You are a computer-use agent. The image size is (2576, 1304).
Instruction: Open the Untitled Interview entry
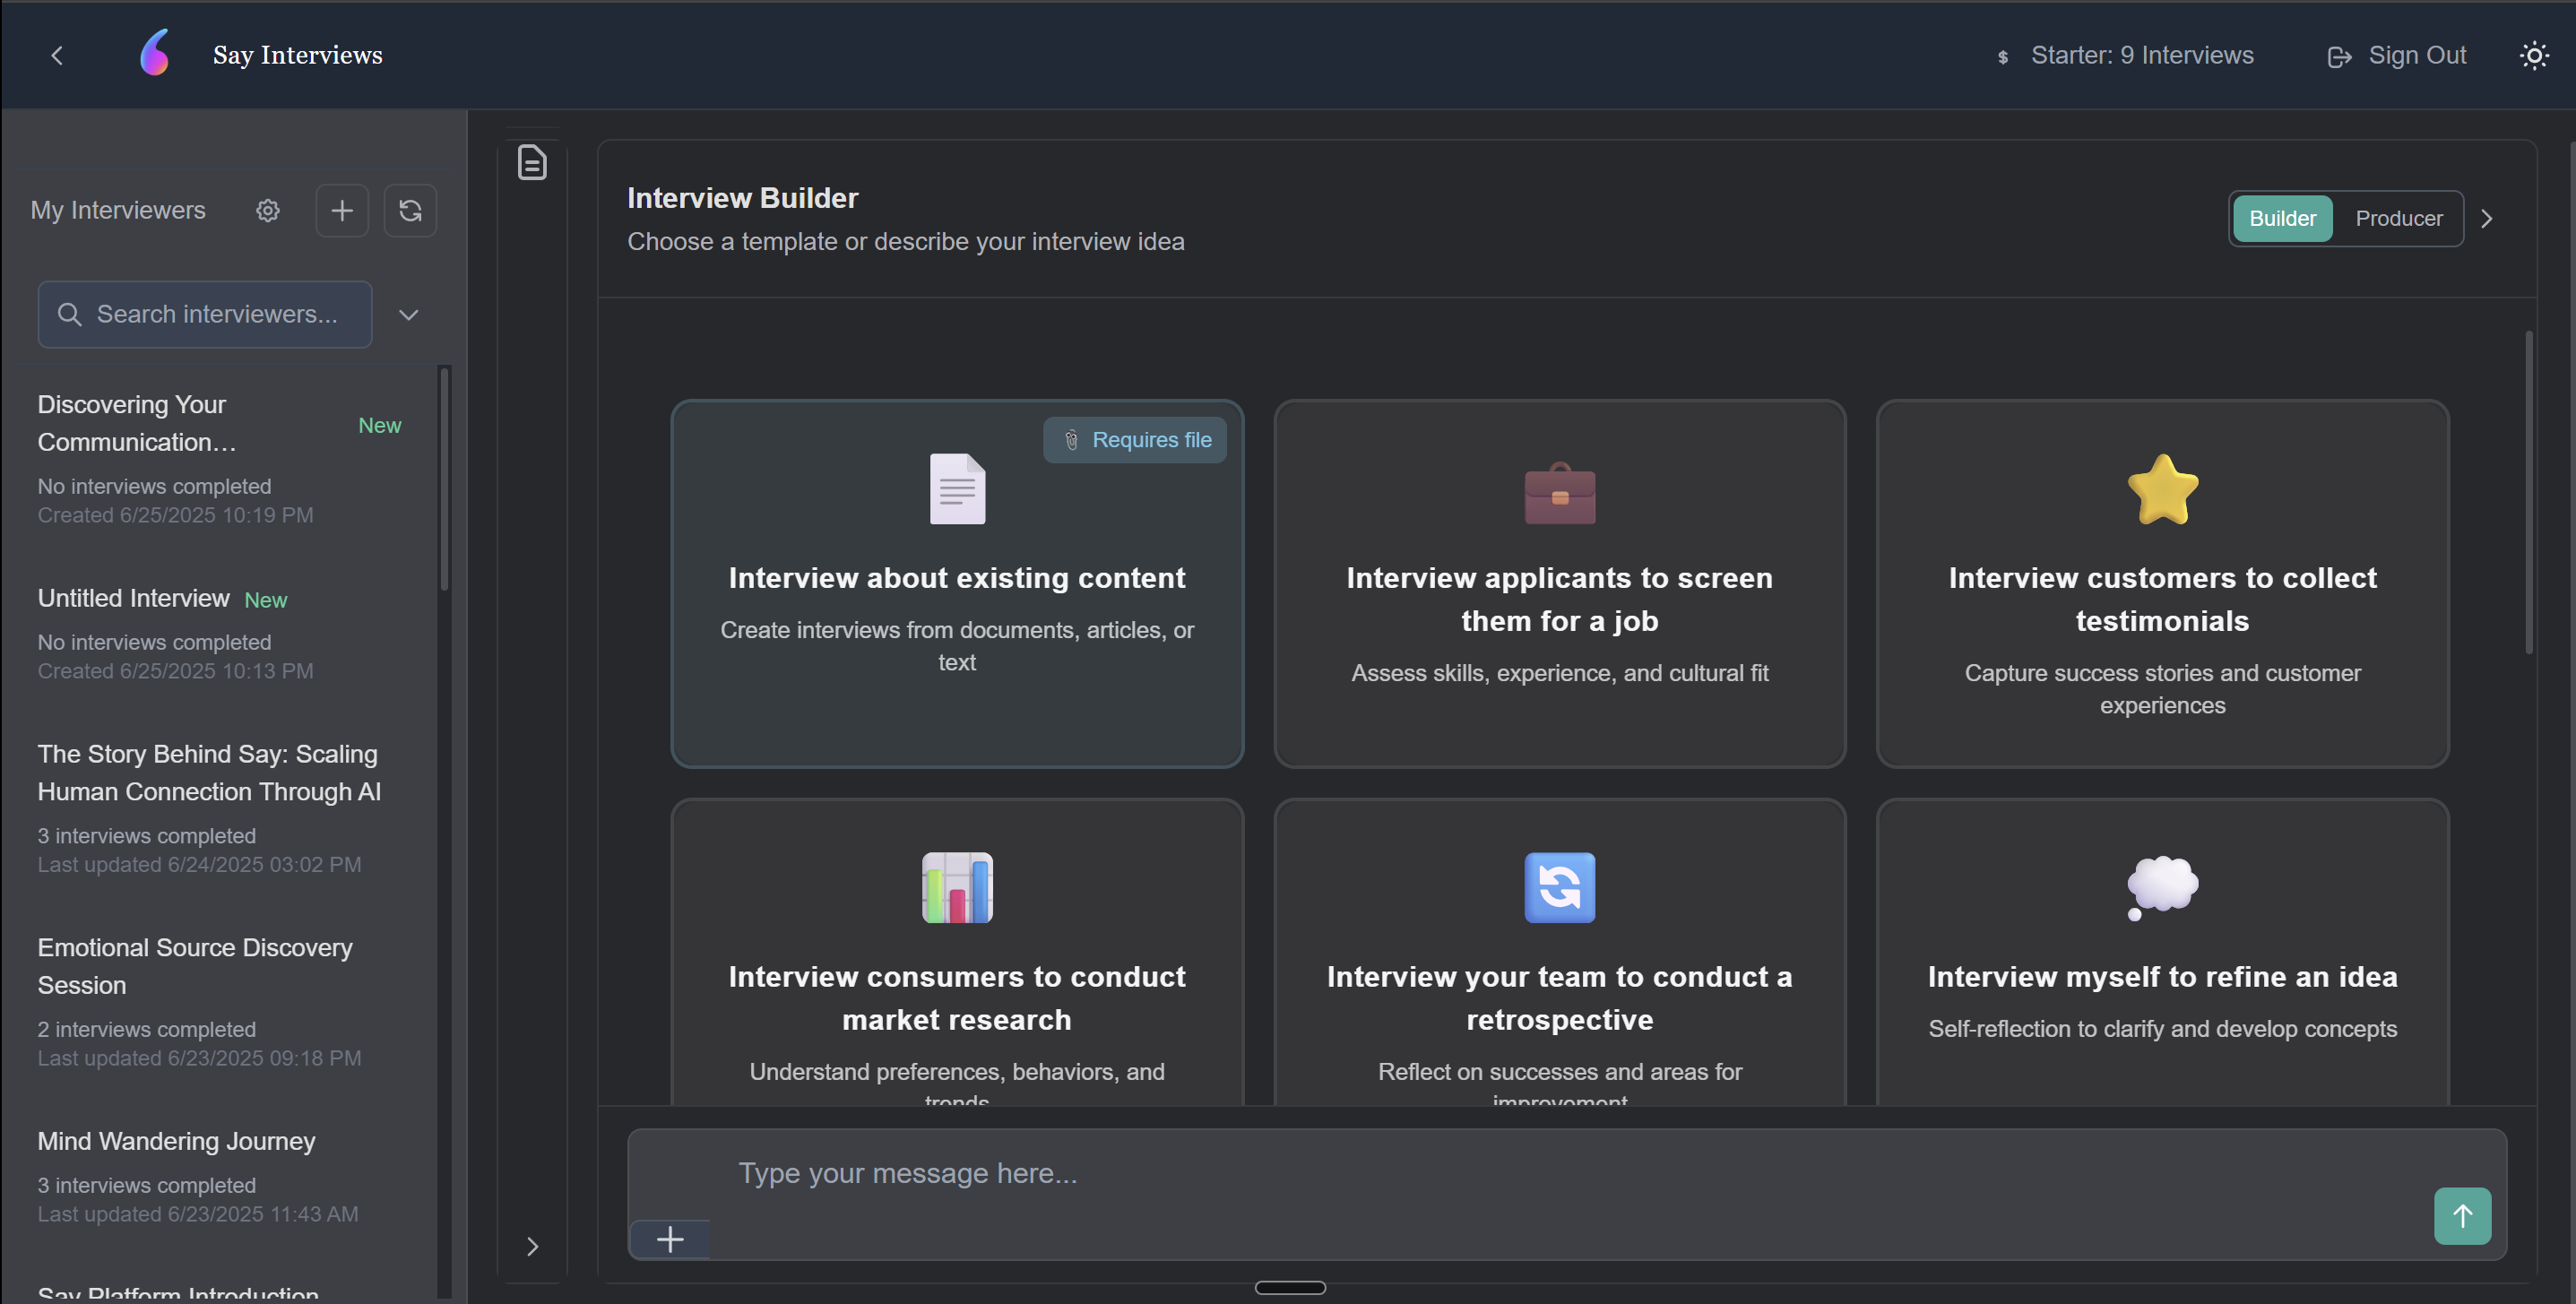click(x=220, y=634)
